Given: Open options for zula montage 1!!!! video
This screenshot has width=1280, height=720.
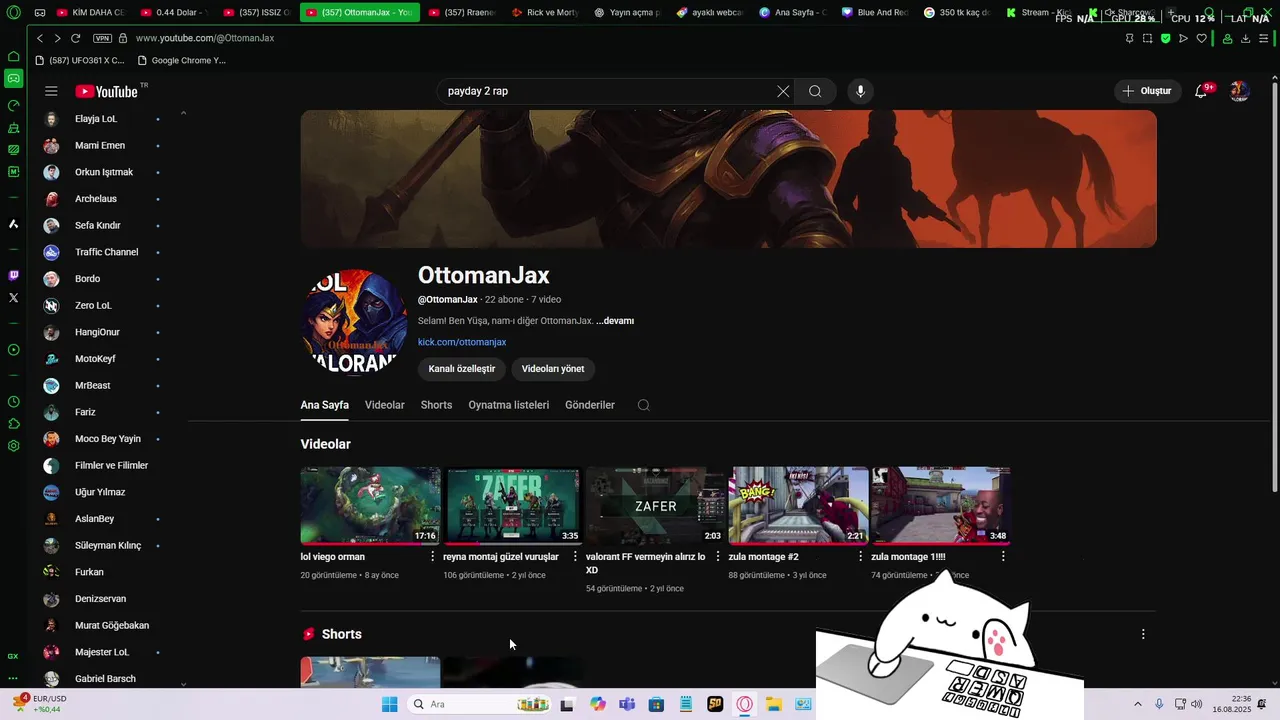Looking at the screenshot, I should [x=1003, y=556].
